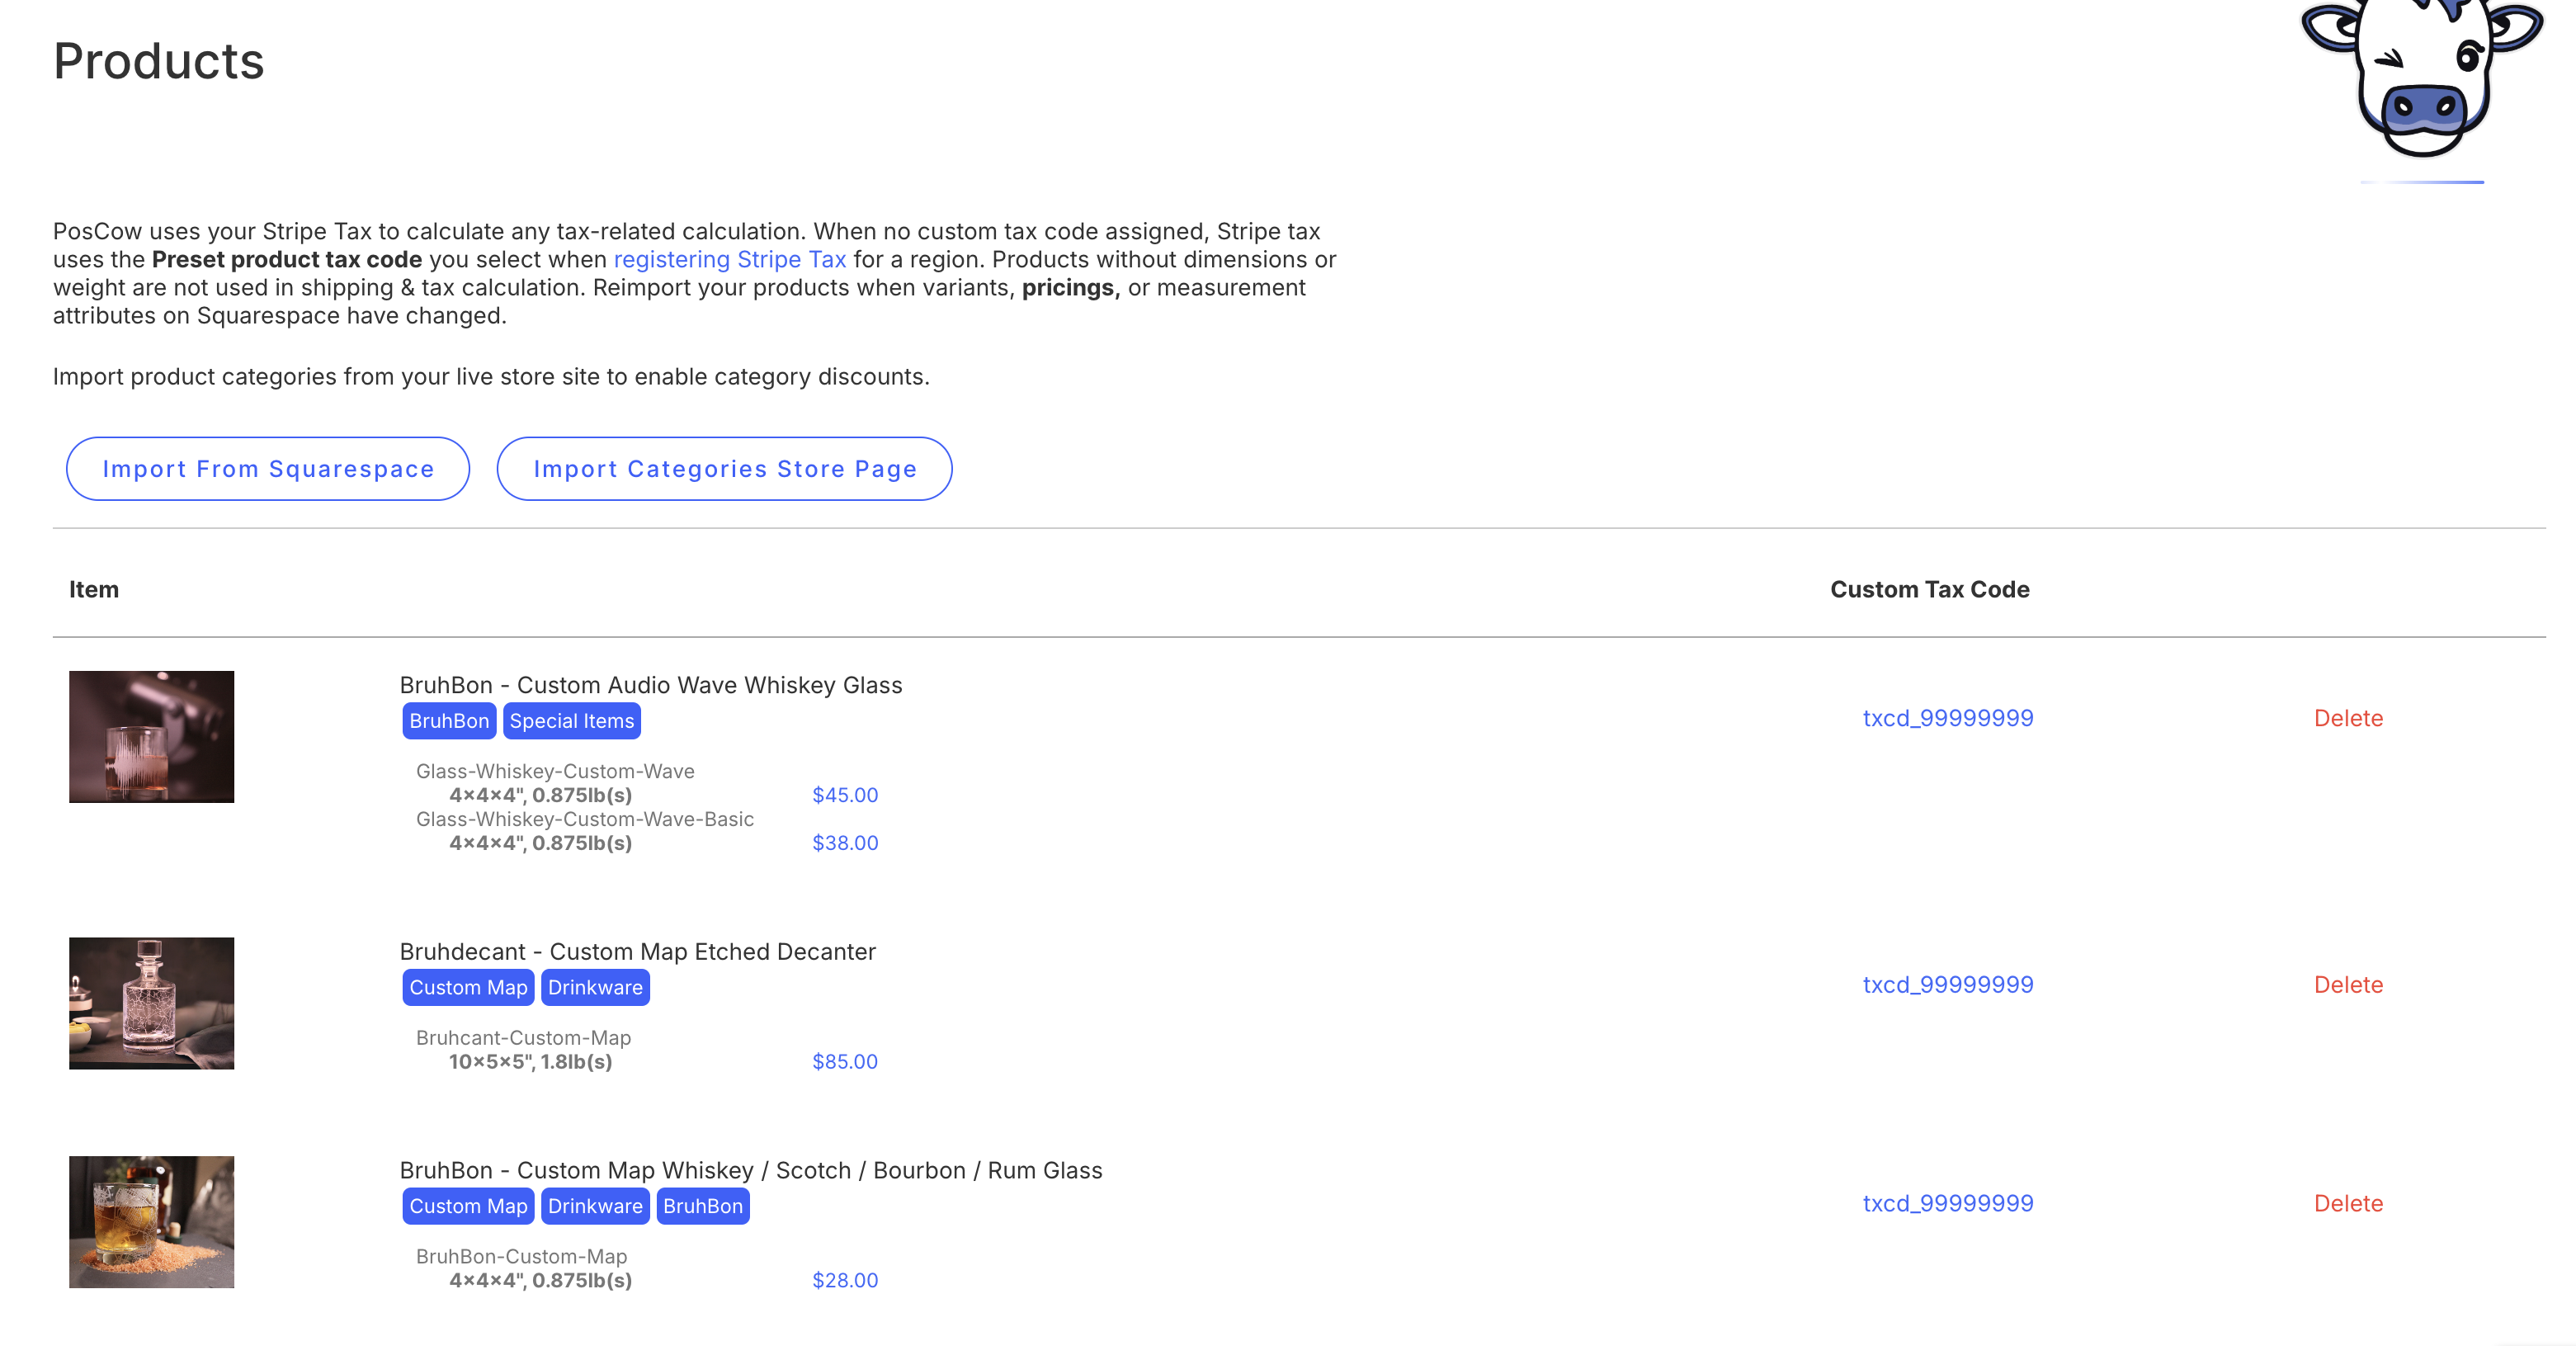Open the registering Stripe Tax link
Viewport: 2576px width, 1360px height.
click(x=729, y=260)
